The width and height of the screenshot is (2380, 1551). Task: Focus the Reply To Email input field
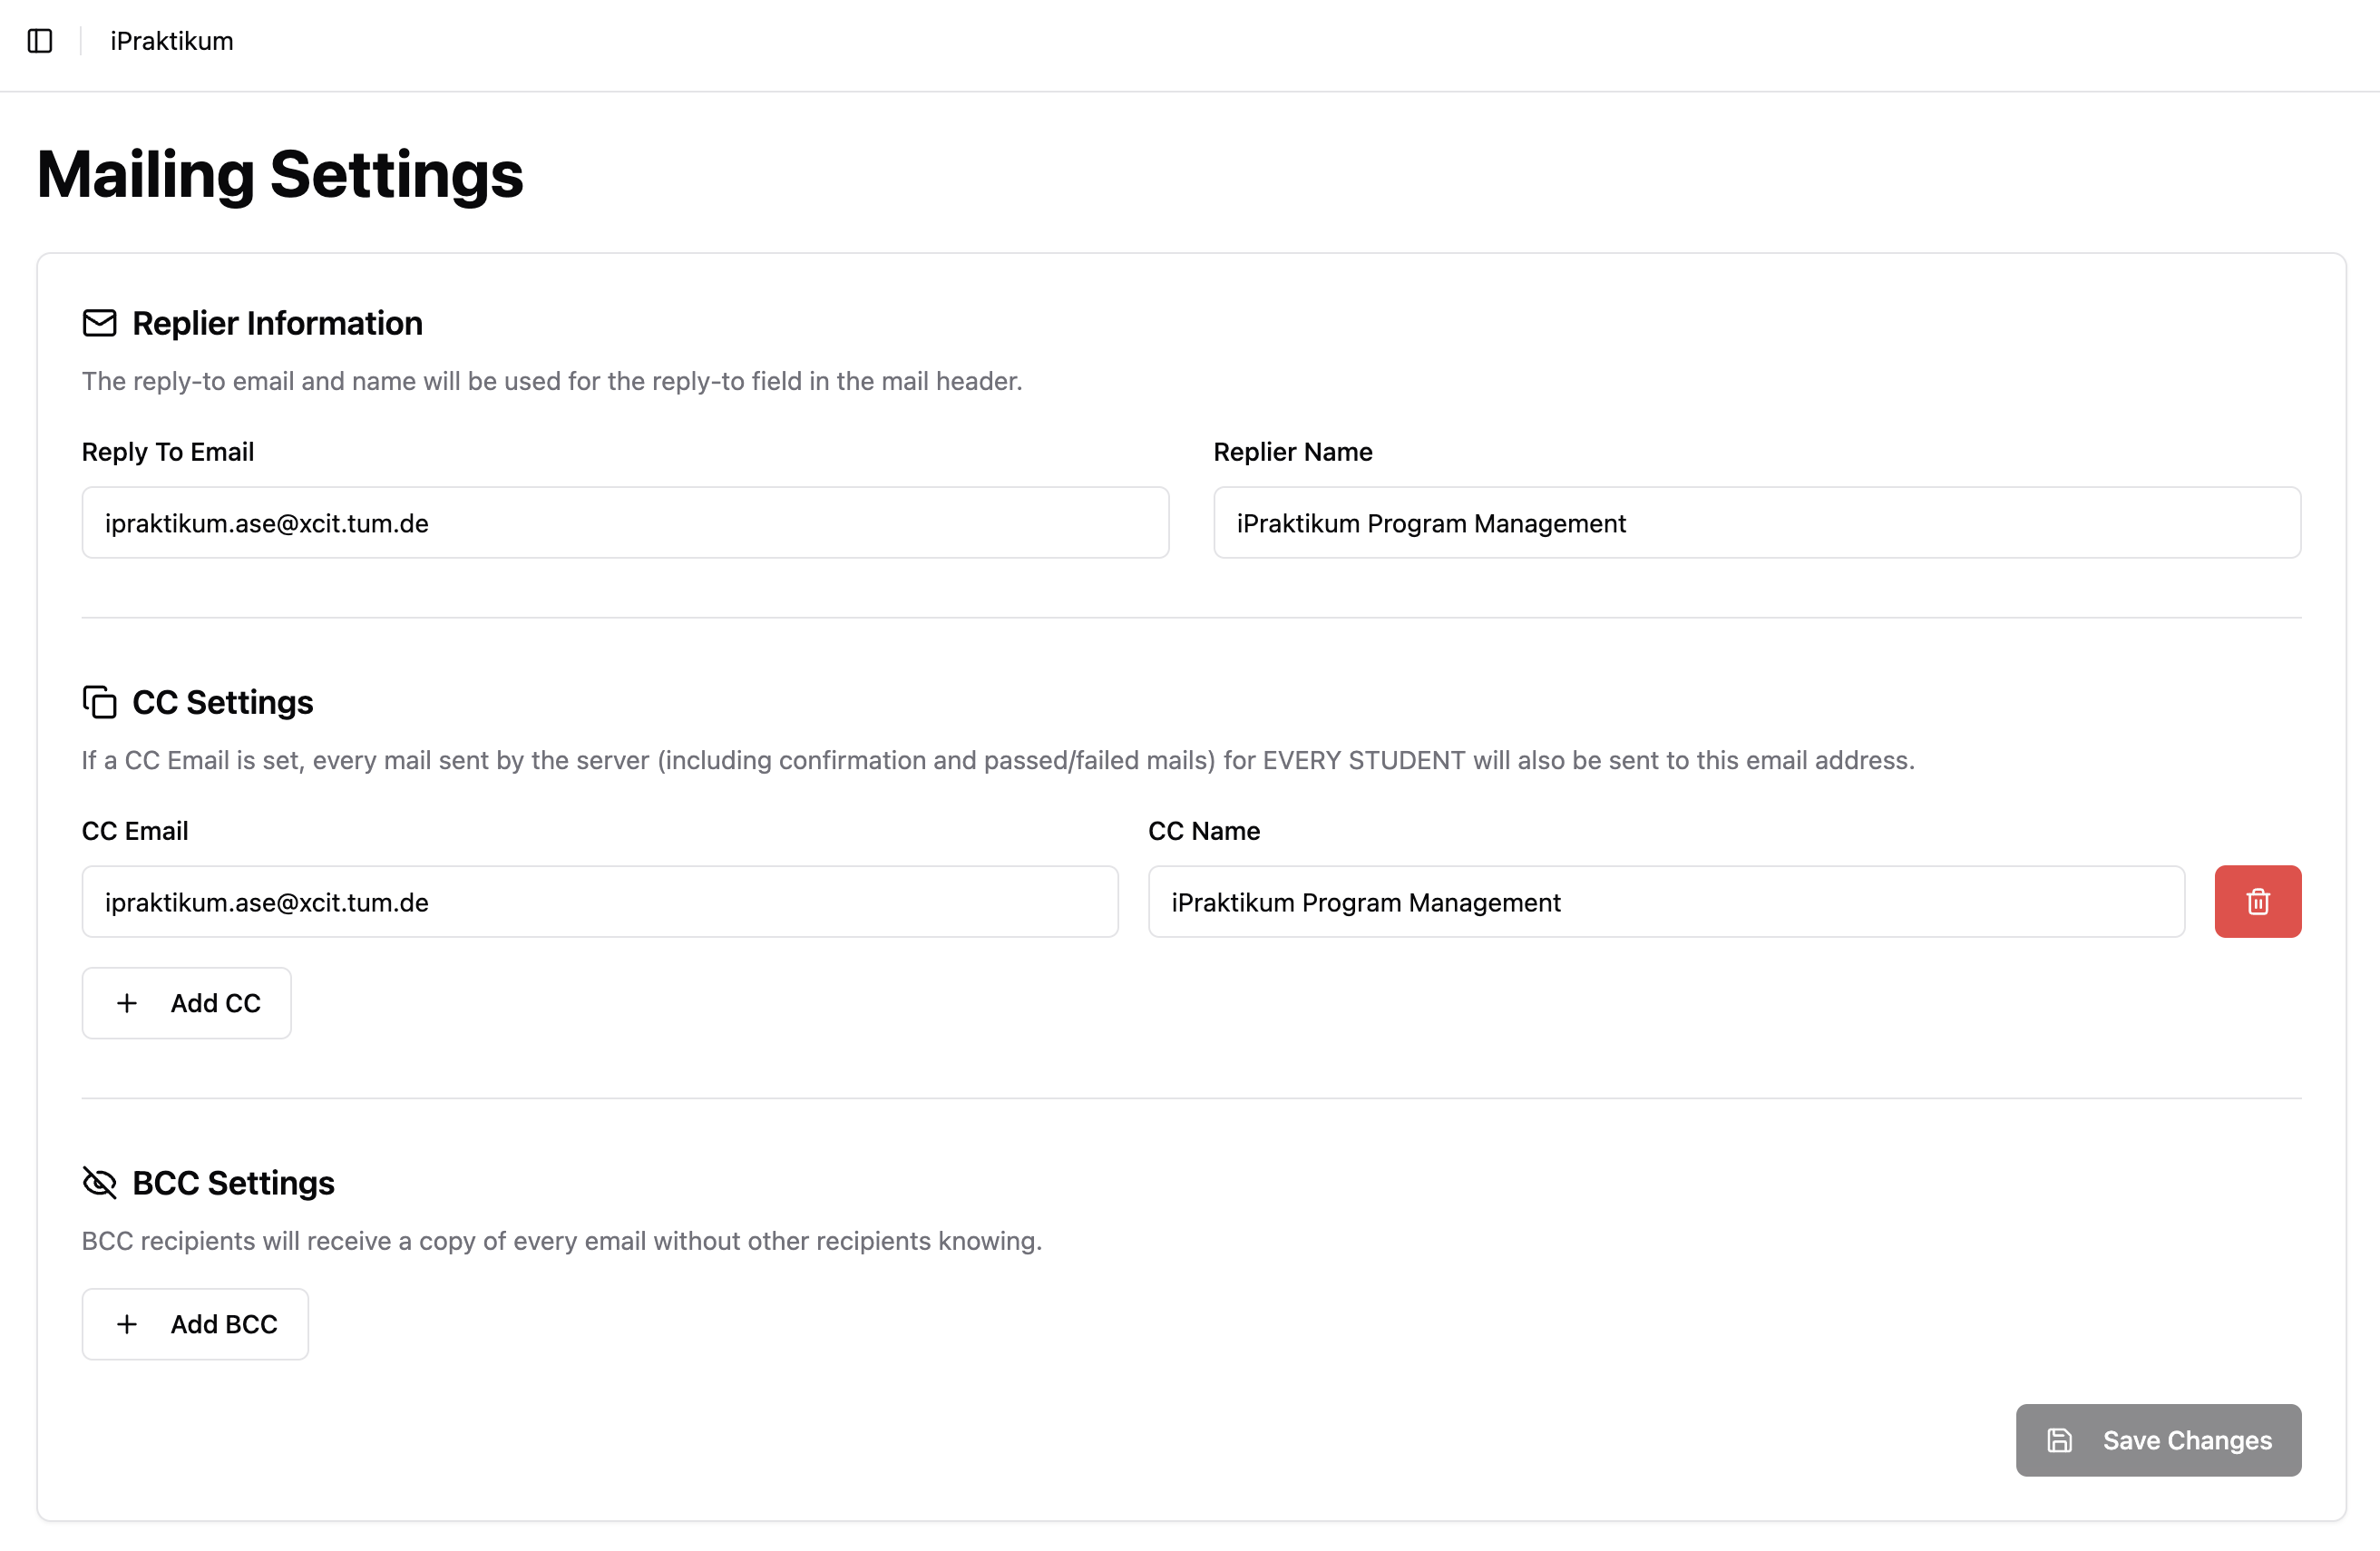[624, 522]
